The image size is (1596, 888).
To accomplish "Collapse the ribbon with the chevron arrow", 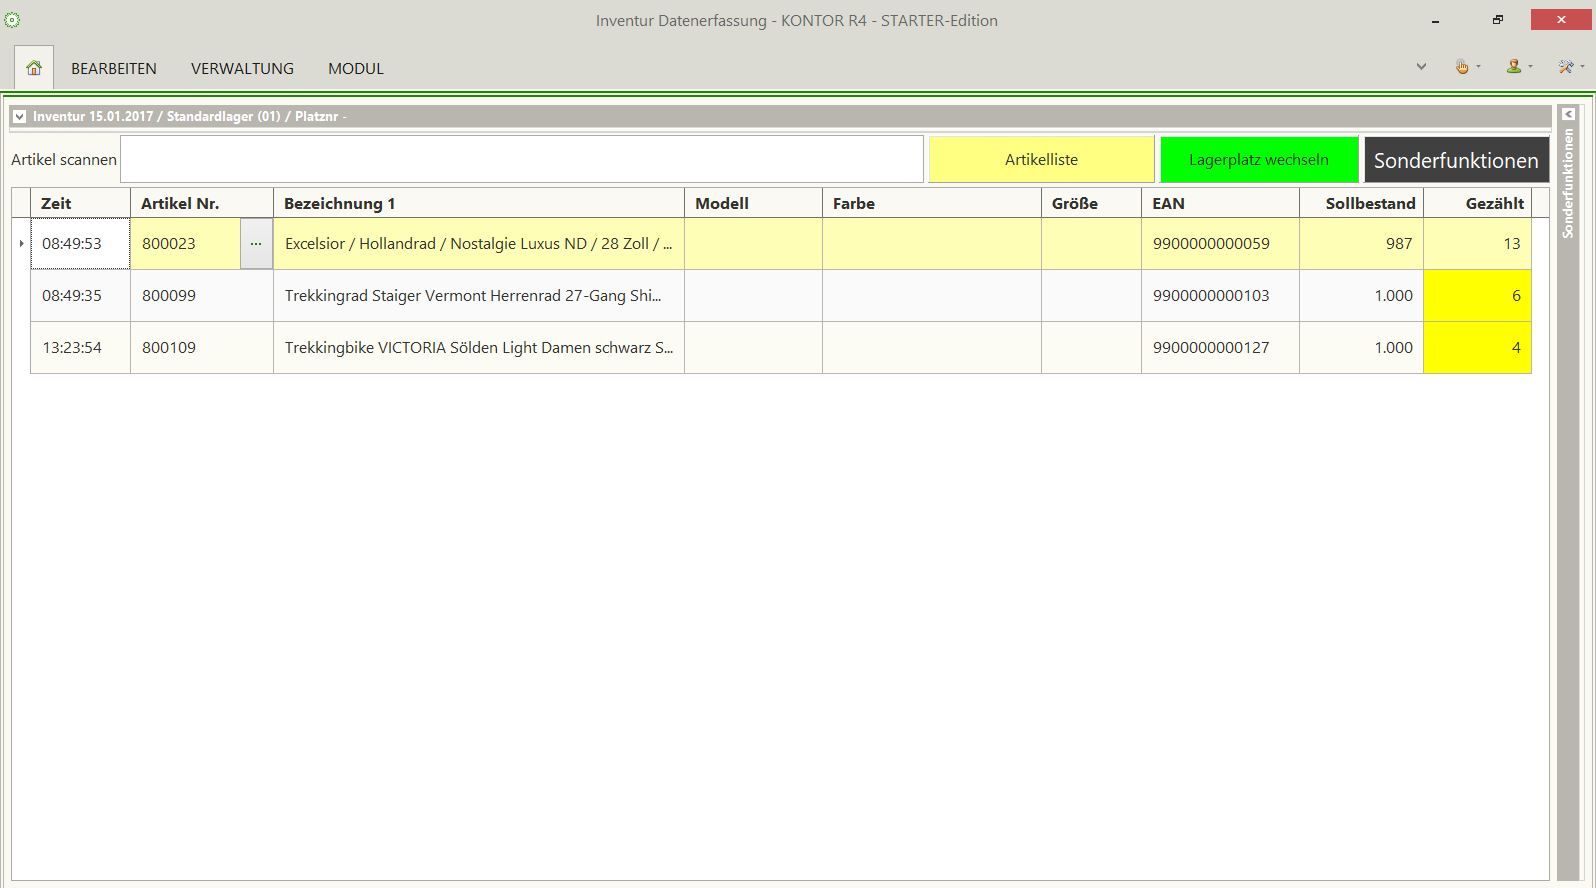I will (x=1421, y=67).
